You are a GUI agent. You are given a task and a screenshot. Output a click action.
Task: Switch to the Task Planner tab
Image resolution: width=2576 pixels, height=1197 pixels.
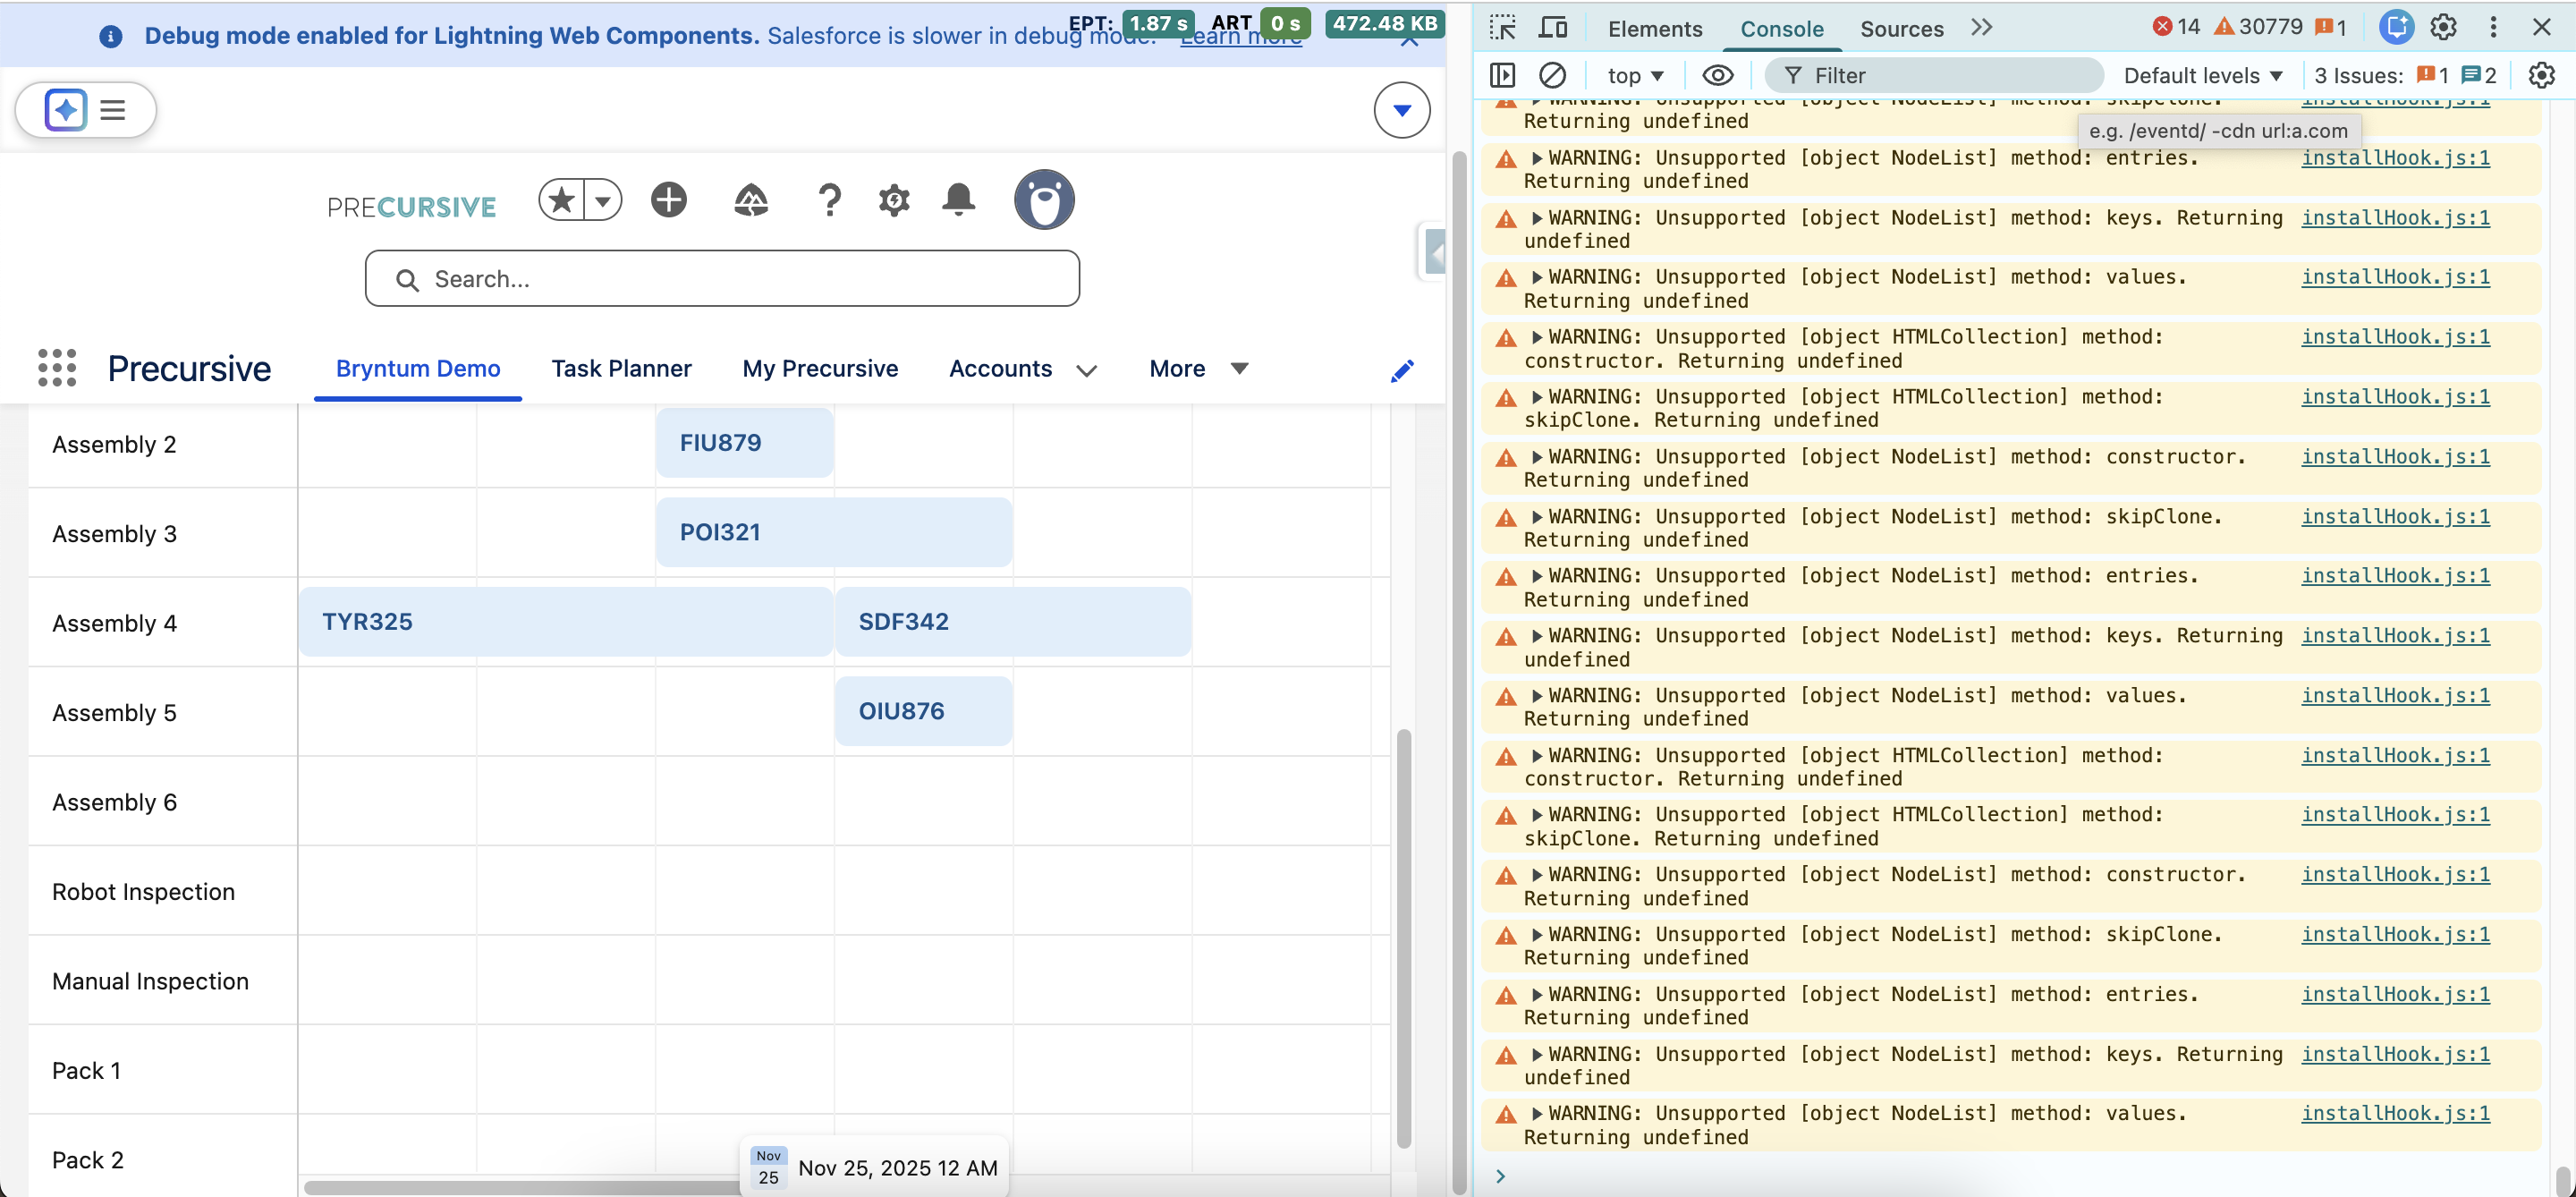point(621,368)
